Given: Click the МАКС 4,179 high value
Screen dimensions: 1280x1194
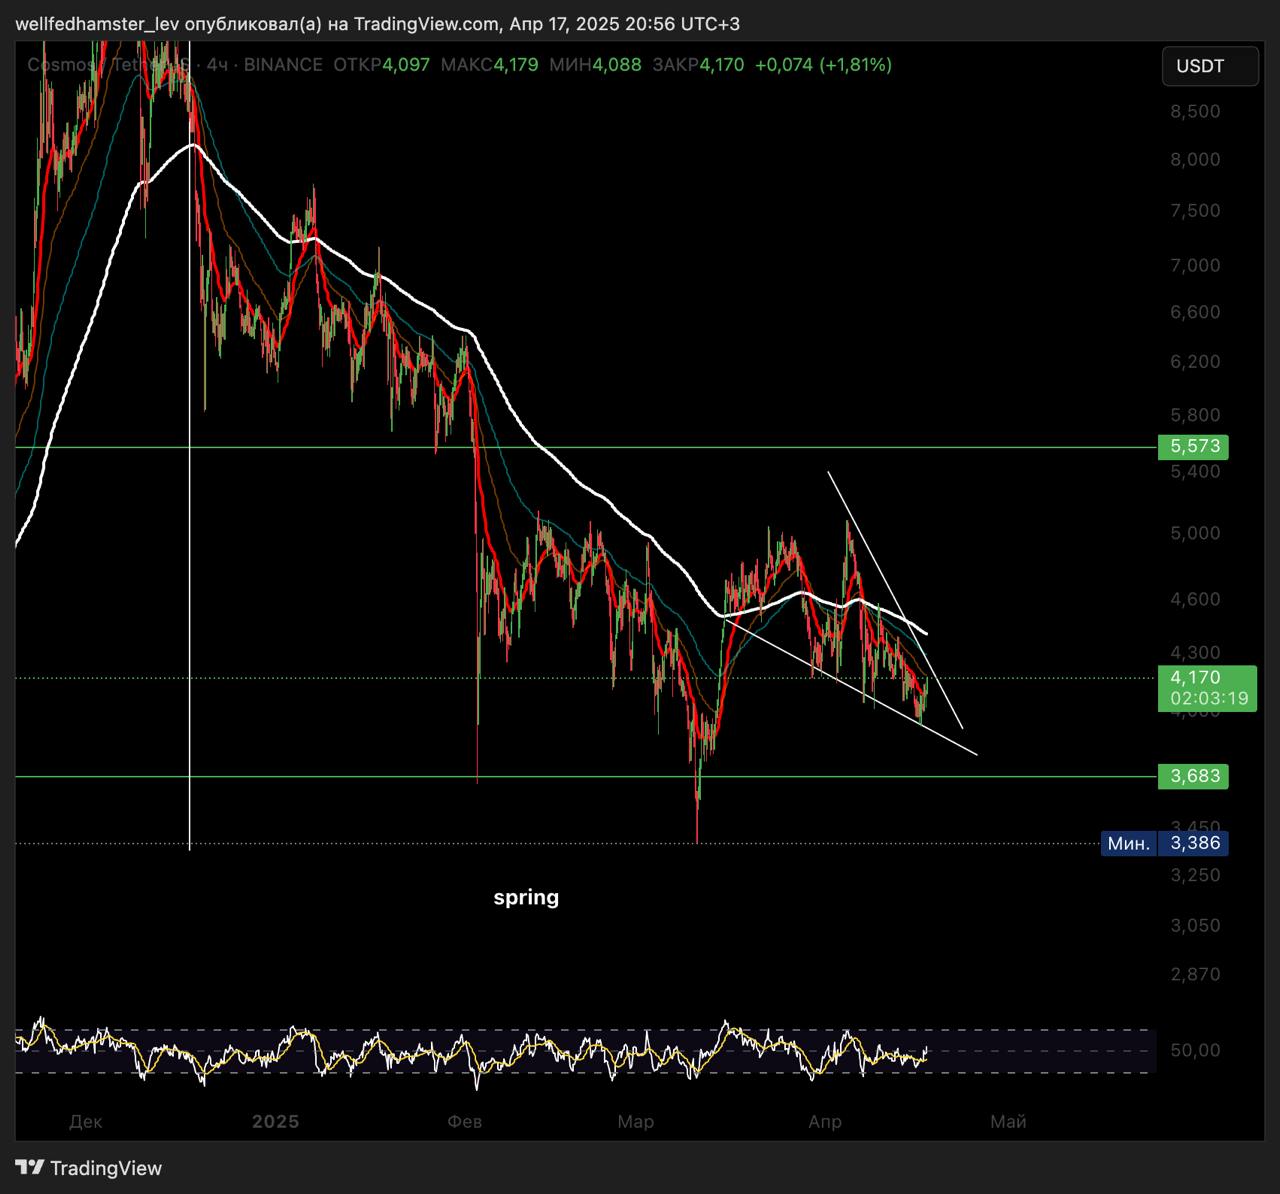Looking at the screenshot, I should pyautogui.click(x=489, y=65).
